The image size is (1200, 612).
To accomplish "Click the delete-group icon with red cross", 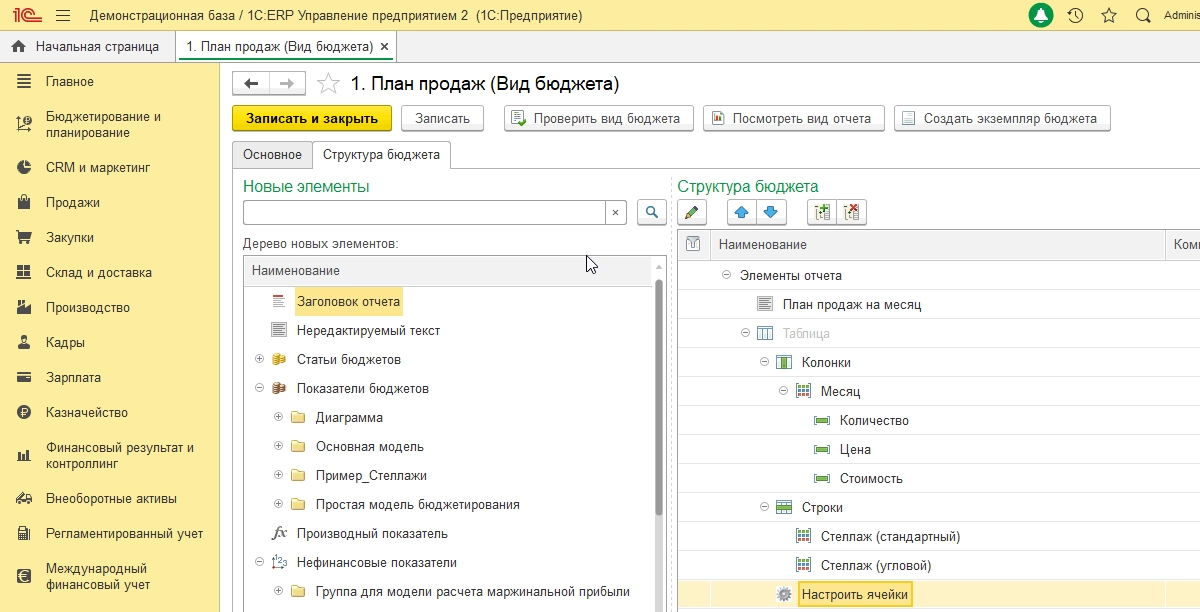I will coord(851,212).
